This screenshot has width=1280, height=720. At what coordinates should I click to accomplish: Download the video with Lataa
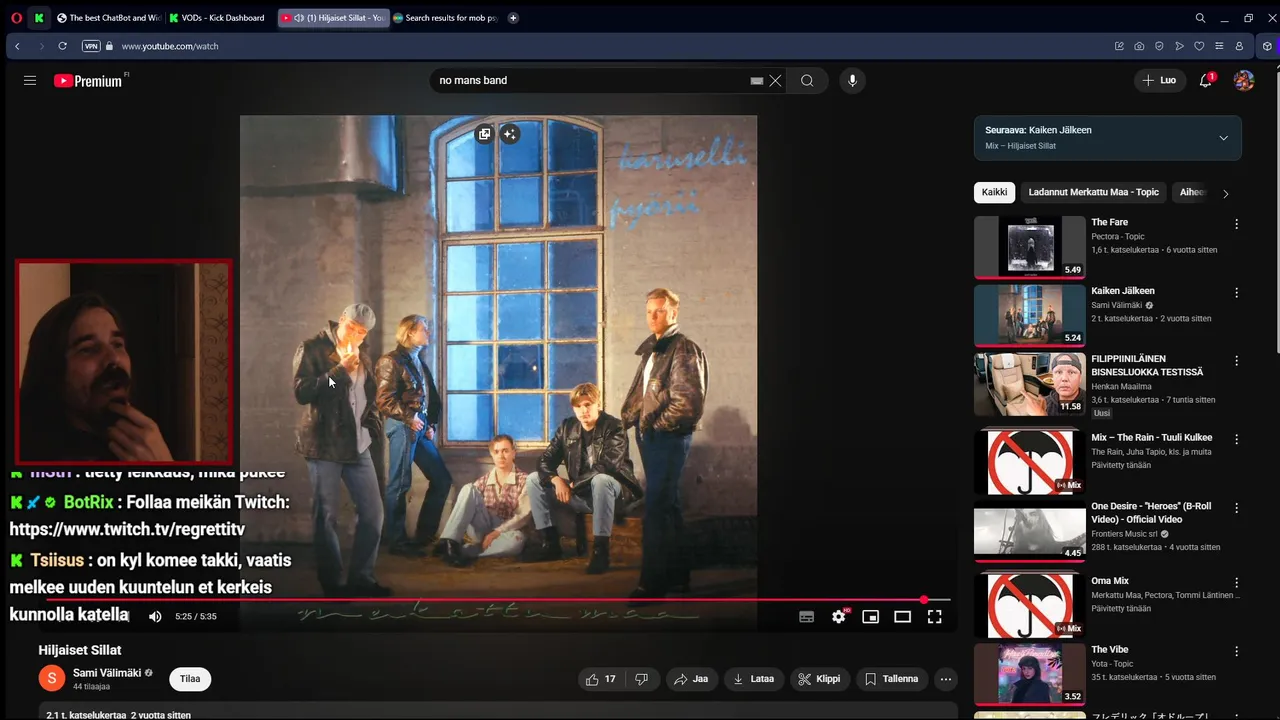(754, 679)
